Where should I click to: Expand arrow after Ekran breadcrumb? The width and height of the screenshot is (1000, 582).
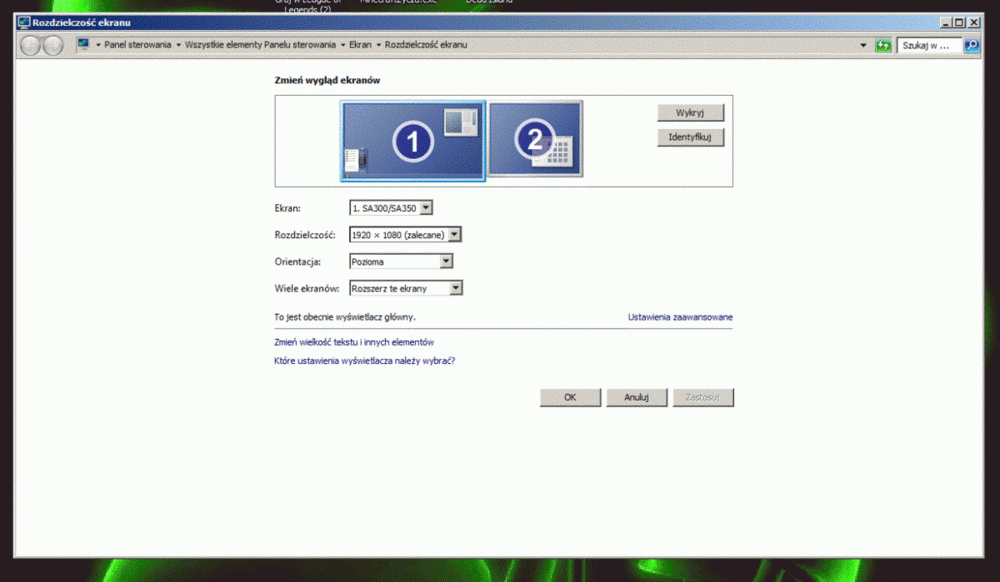(378, 45)
